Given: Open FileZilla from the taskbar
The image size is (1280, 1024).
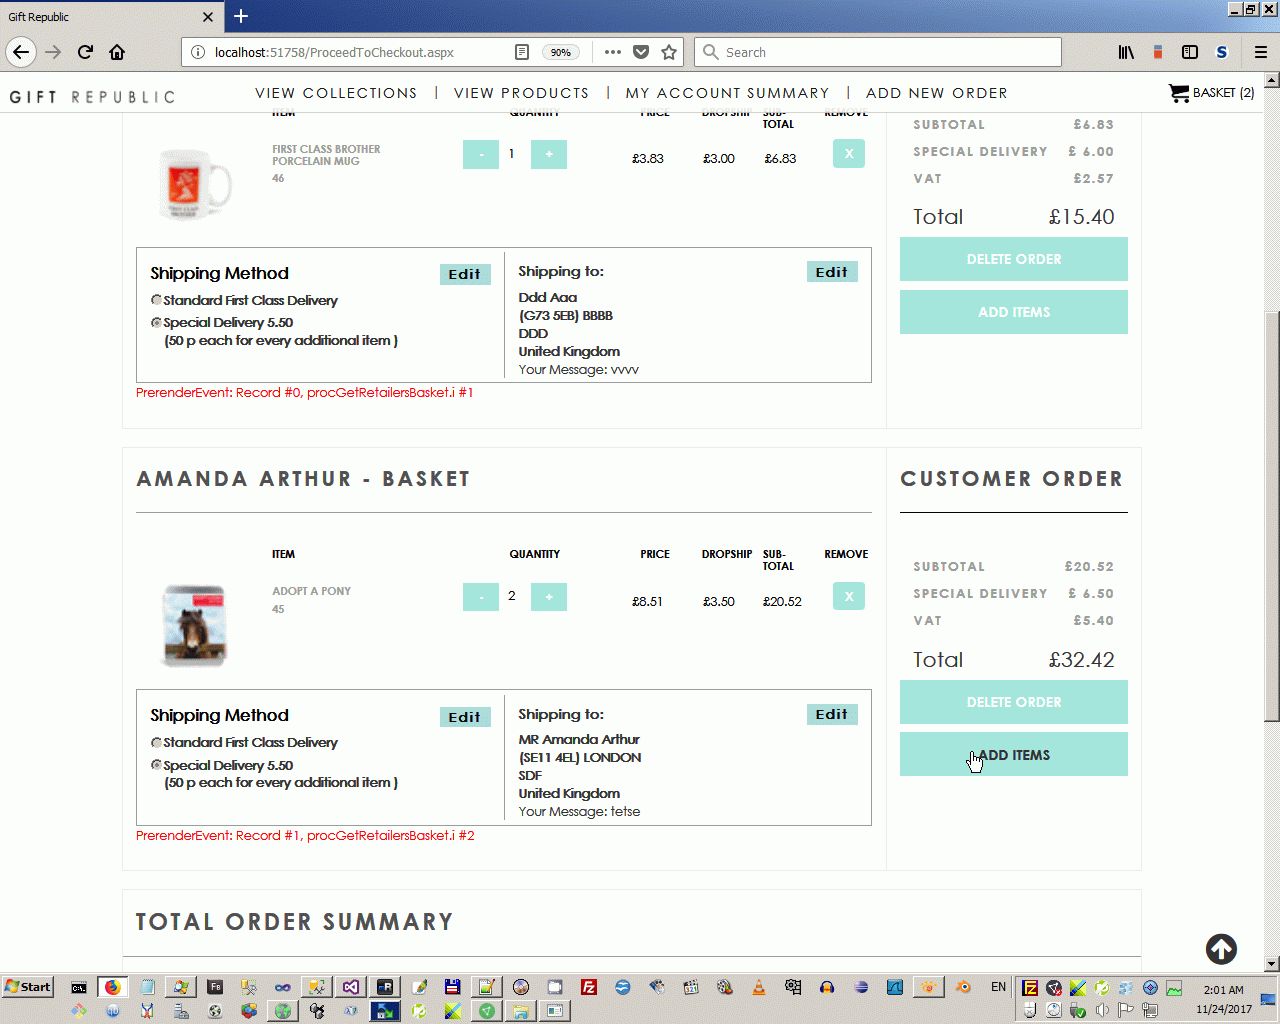Looking at the screenshot, I should [589, 987].
